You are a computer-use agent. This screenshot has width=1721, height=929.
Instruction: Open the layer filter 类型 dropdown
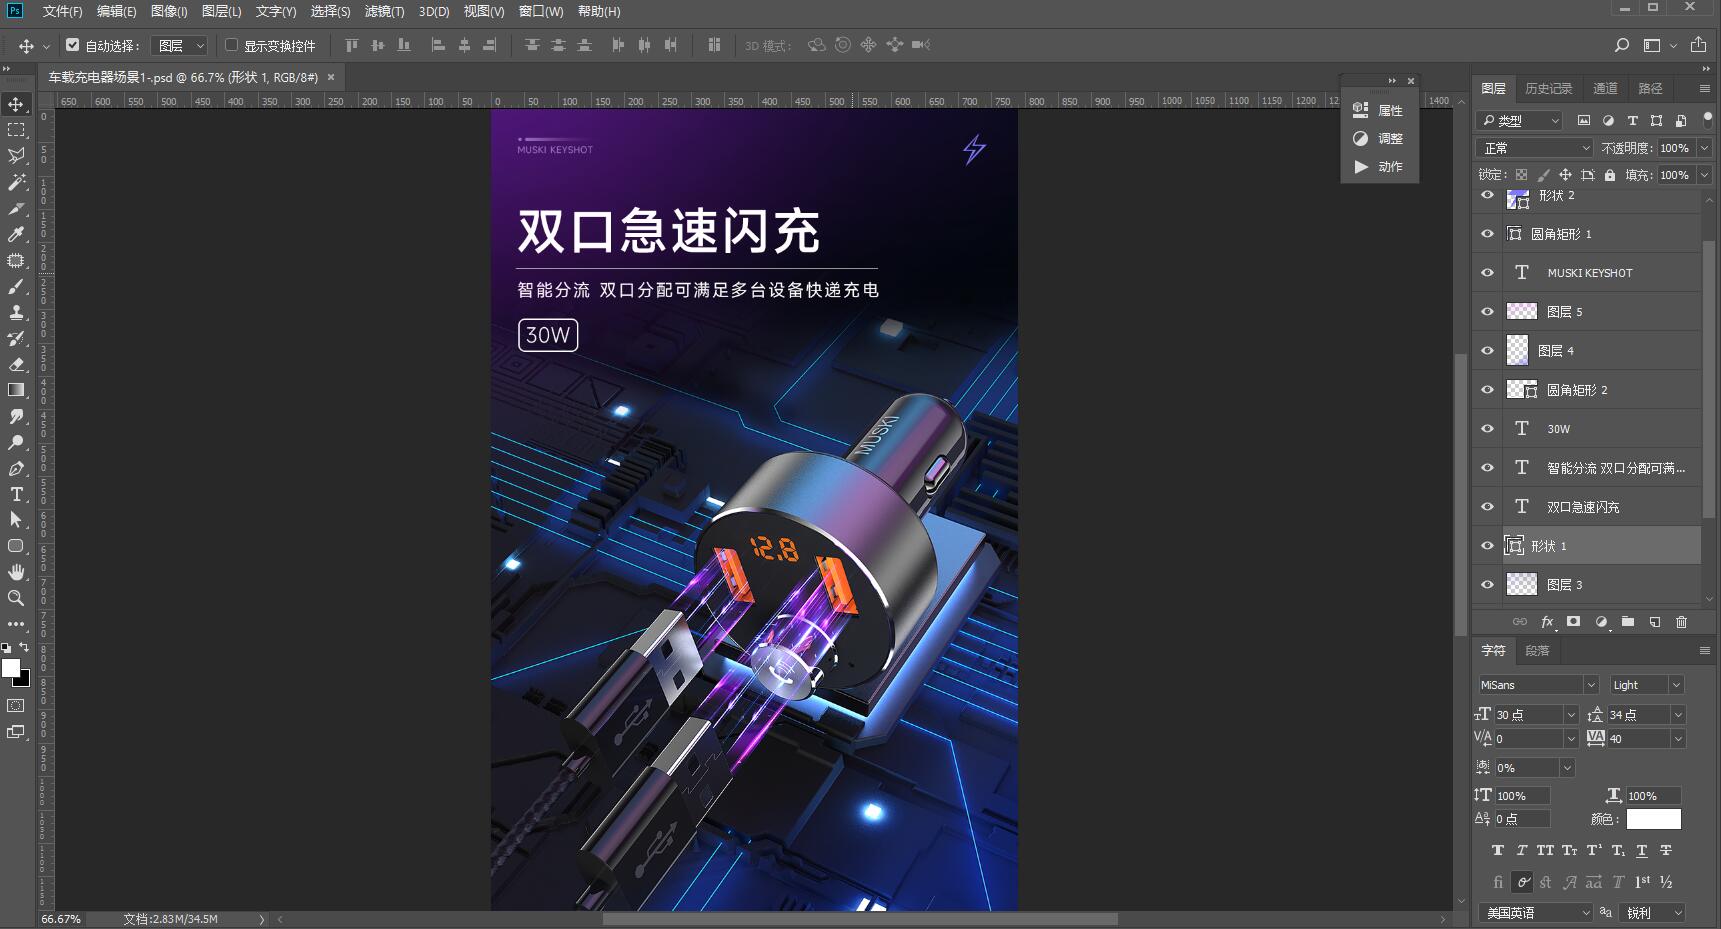pos(1519,121)
